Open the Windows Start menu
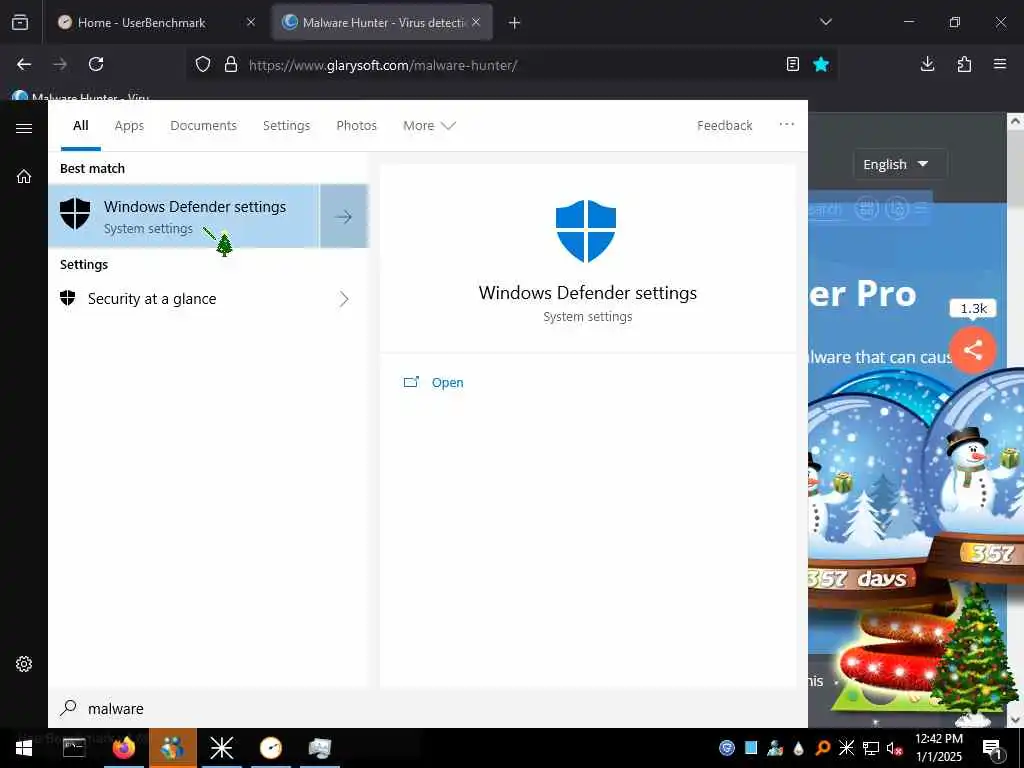The image size is (1024, 768). tap(24, 748)
